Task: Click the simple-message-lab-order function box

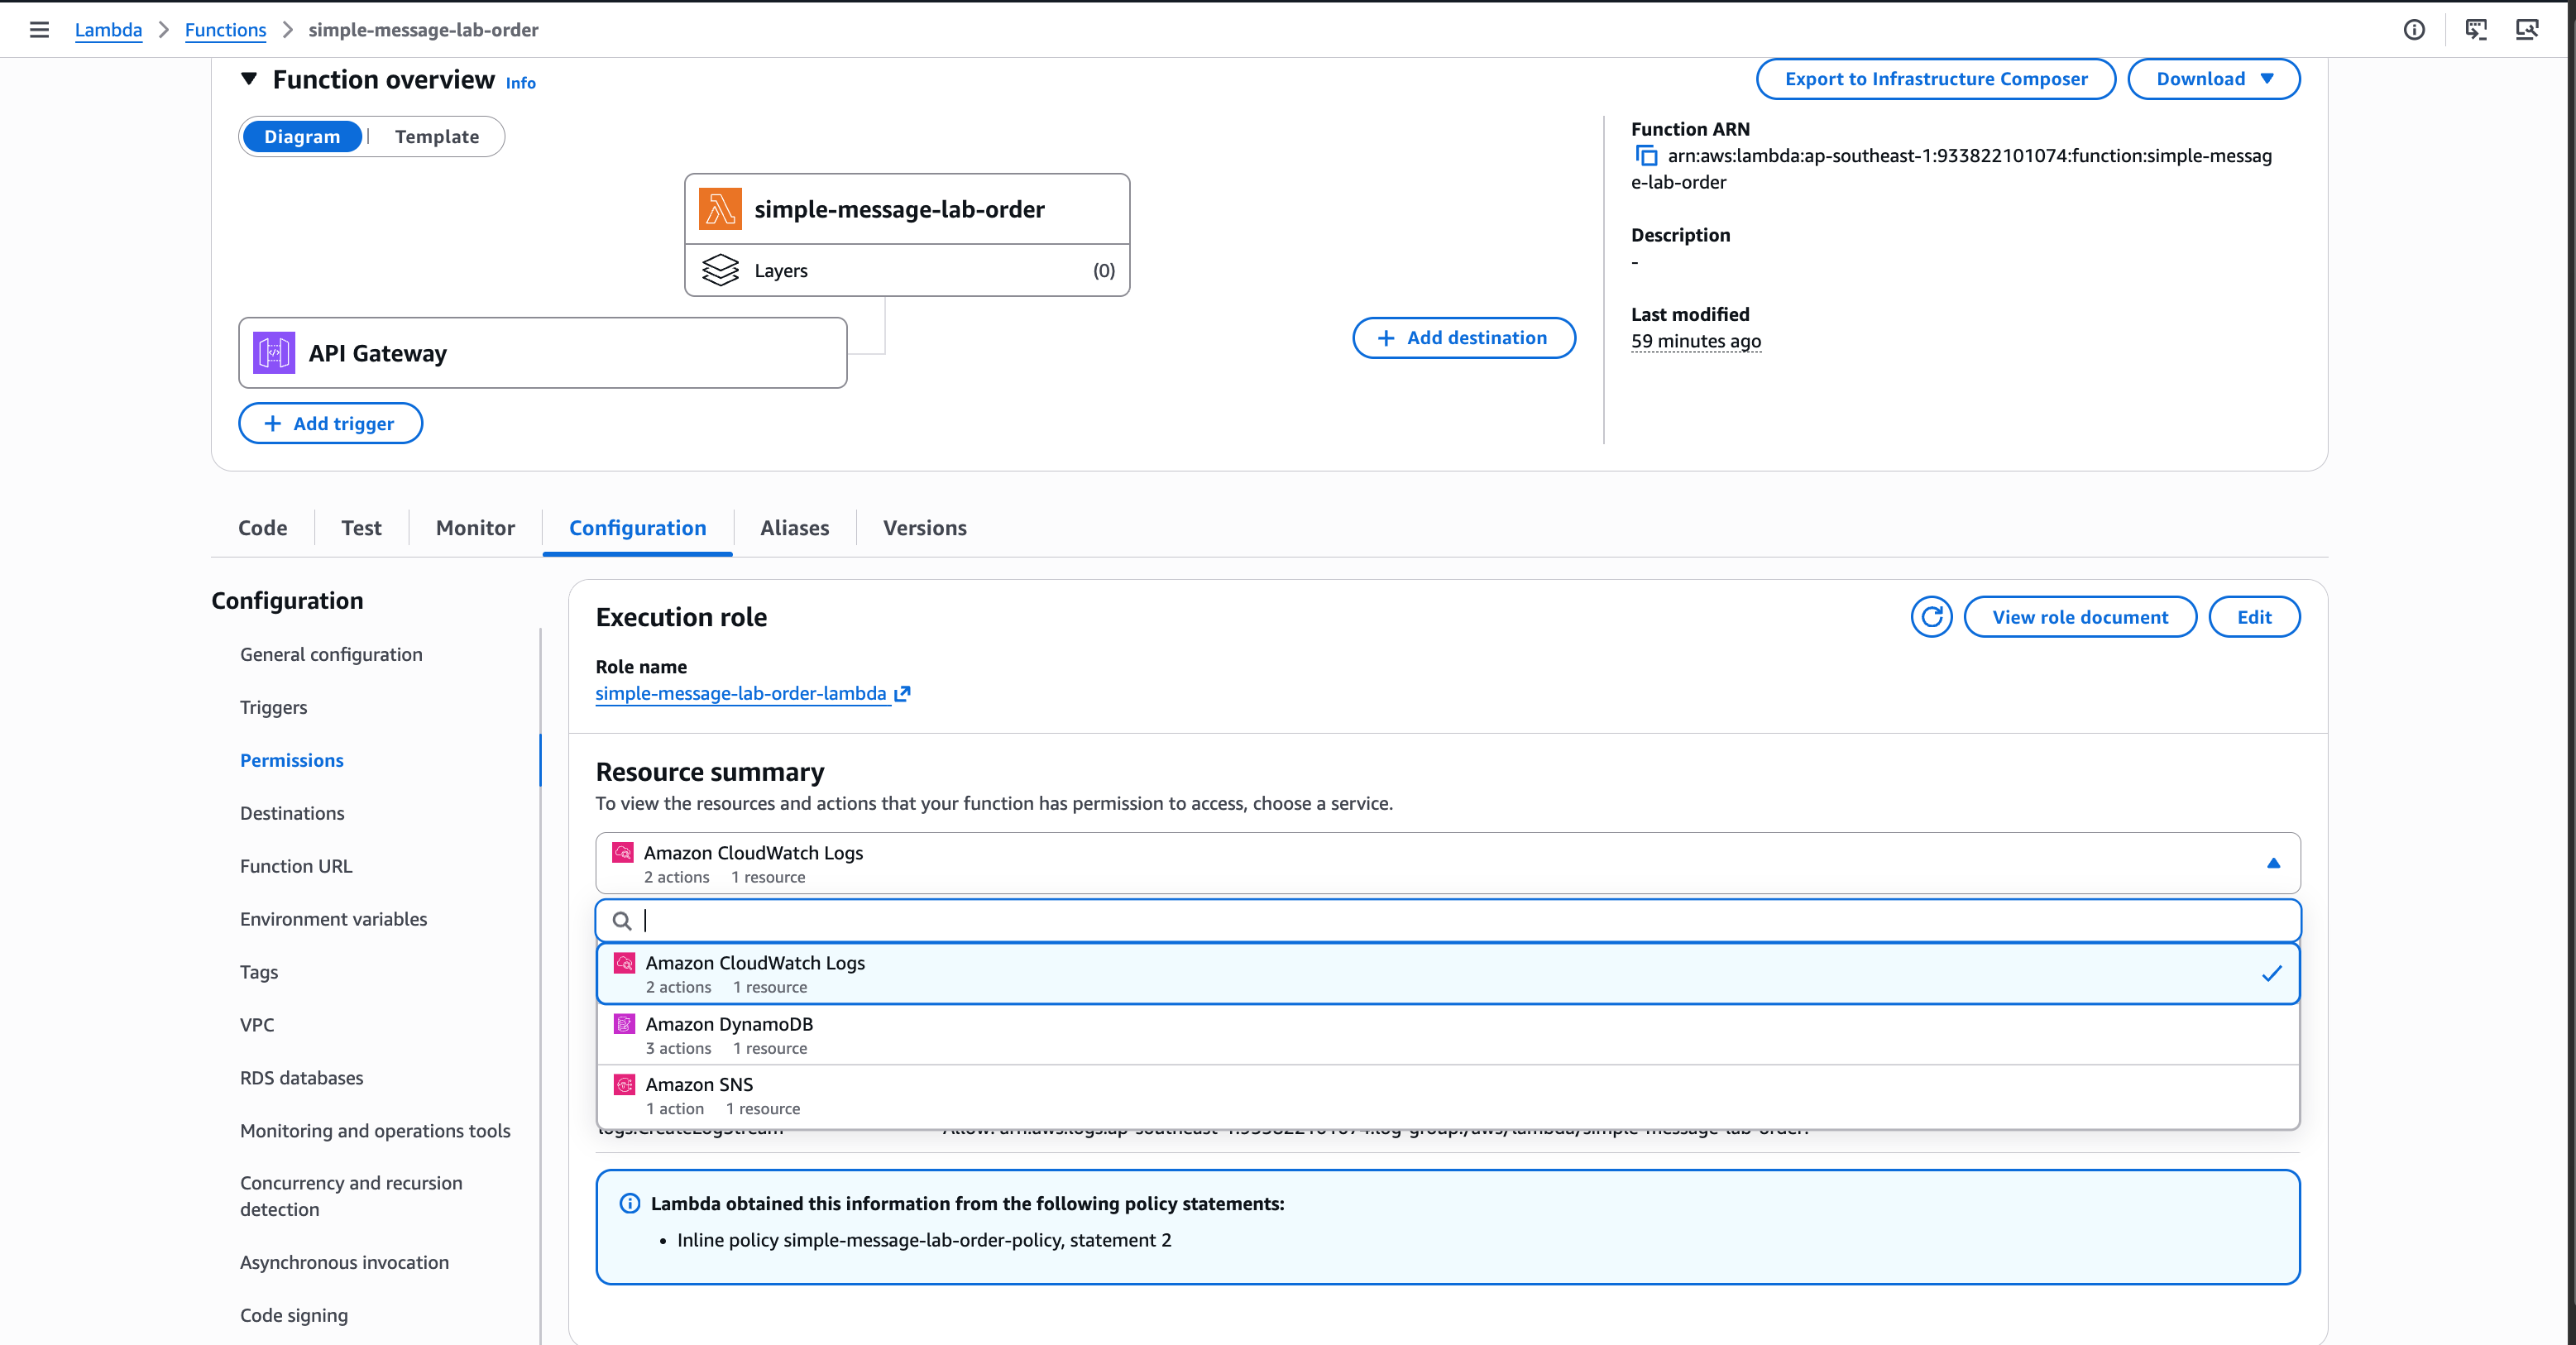Action: (907, 209)
